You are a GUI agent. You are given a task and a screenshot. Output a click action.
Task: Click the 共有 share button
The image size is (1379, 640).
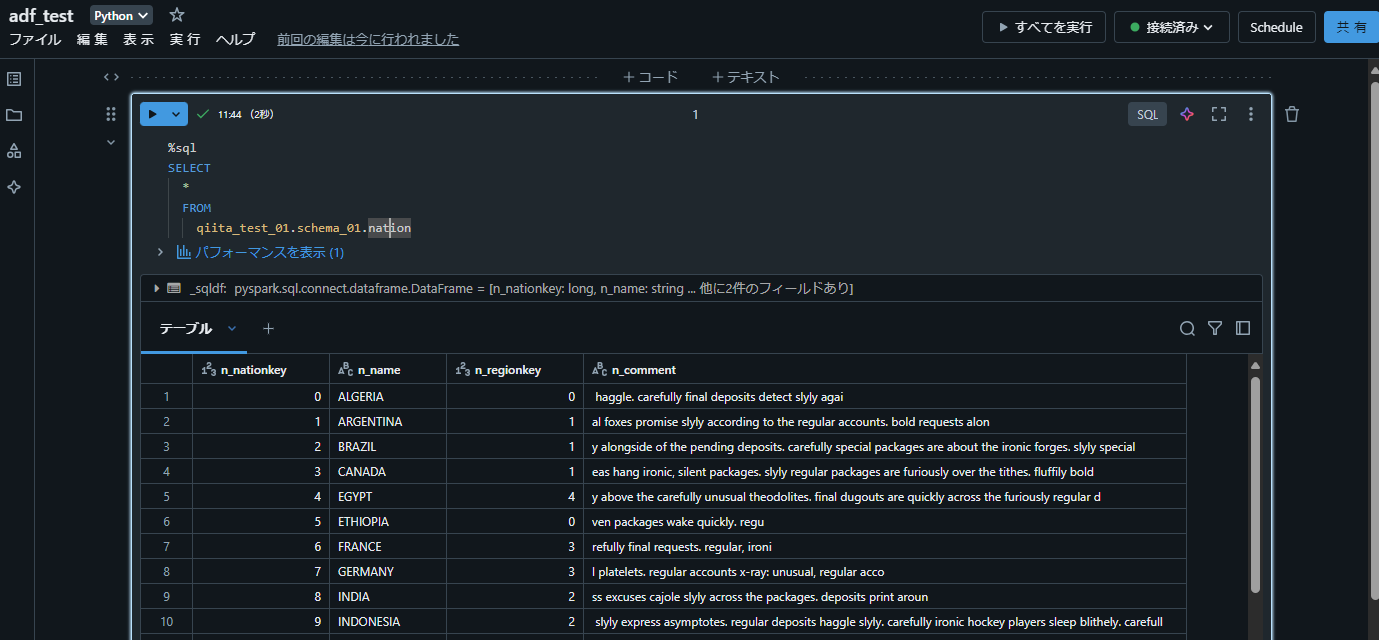[x=1351, y=27]
